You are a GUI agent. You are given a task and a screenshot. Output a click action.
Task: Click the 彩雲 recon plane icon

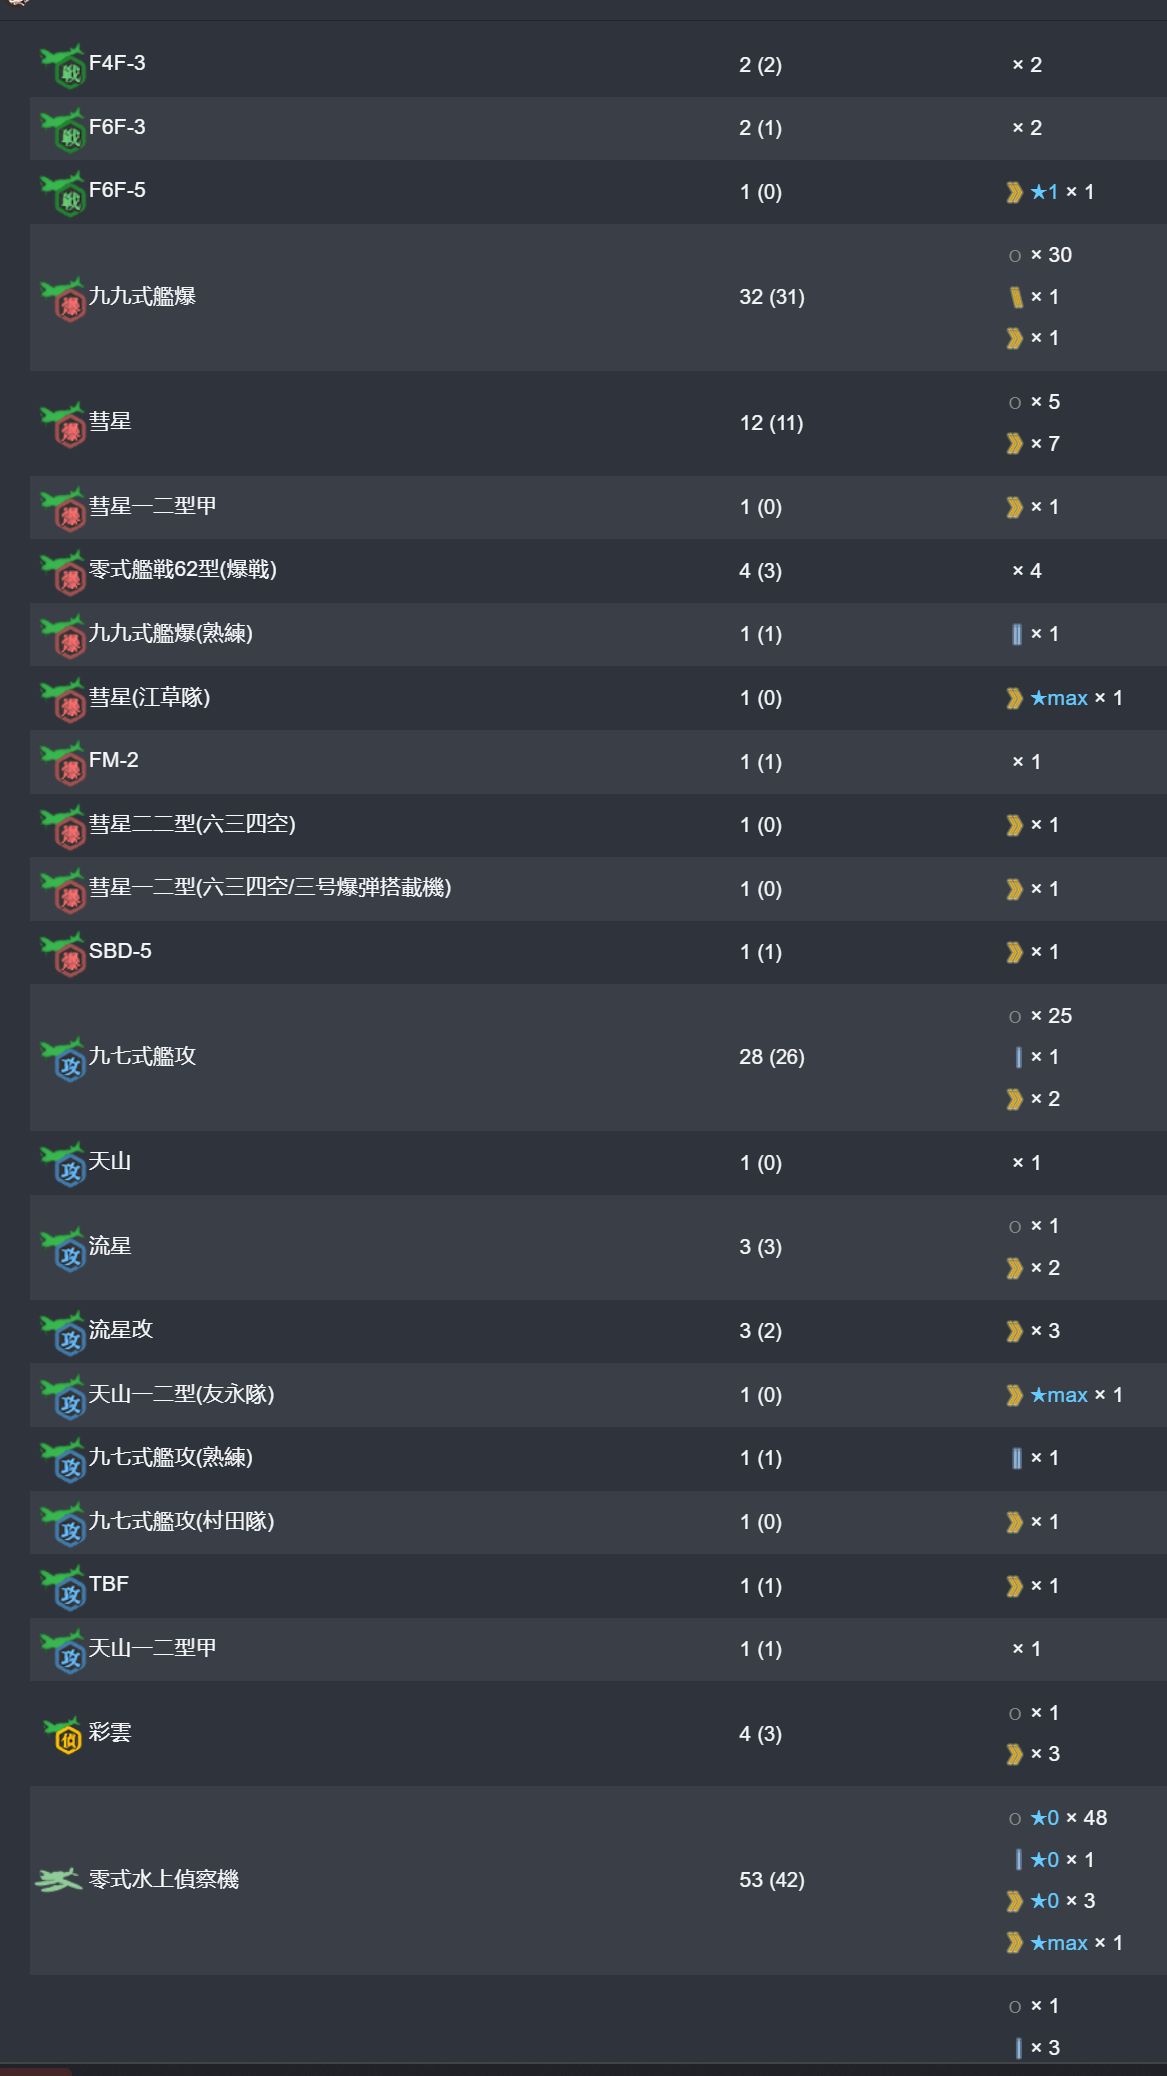click(62, 1735)
